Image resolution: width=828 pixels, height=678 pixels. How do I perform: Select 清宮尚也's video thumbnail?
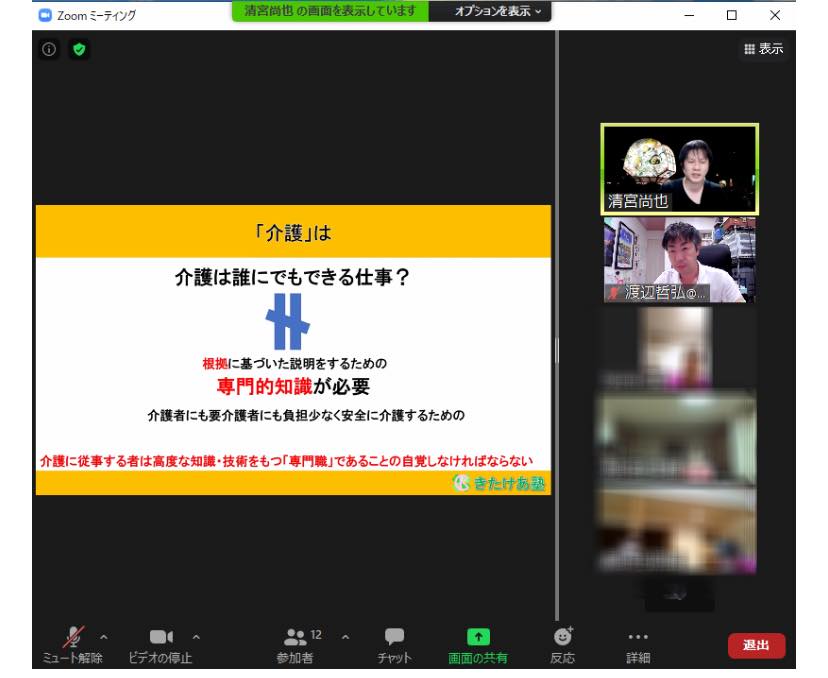point(679,168)
